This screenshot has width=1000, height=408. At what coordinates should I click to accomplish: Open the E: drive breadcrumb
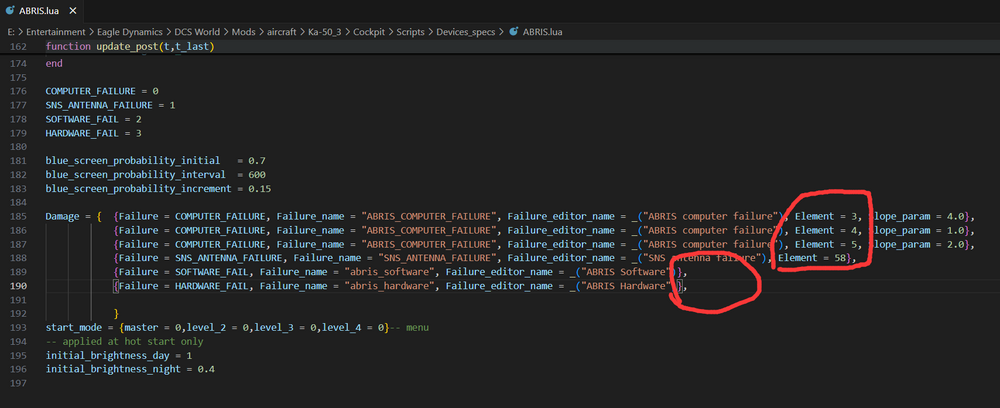tap(10, 32)
